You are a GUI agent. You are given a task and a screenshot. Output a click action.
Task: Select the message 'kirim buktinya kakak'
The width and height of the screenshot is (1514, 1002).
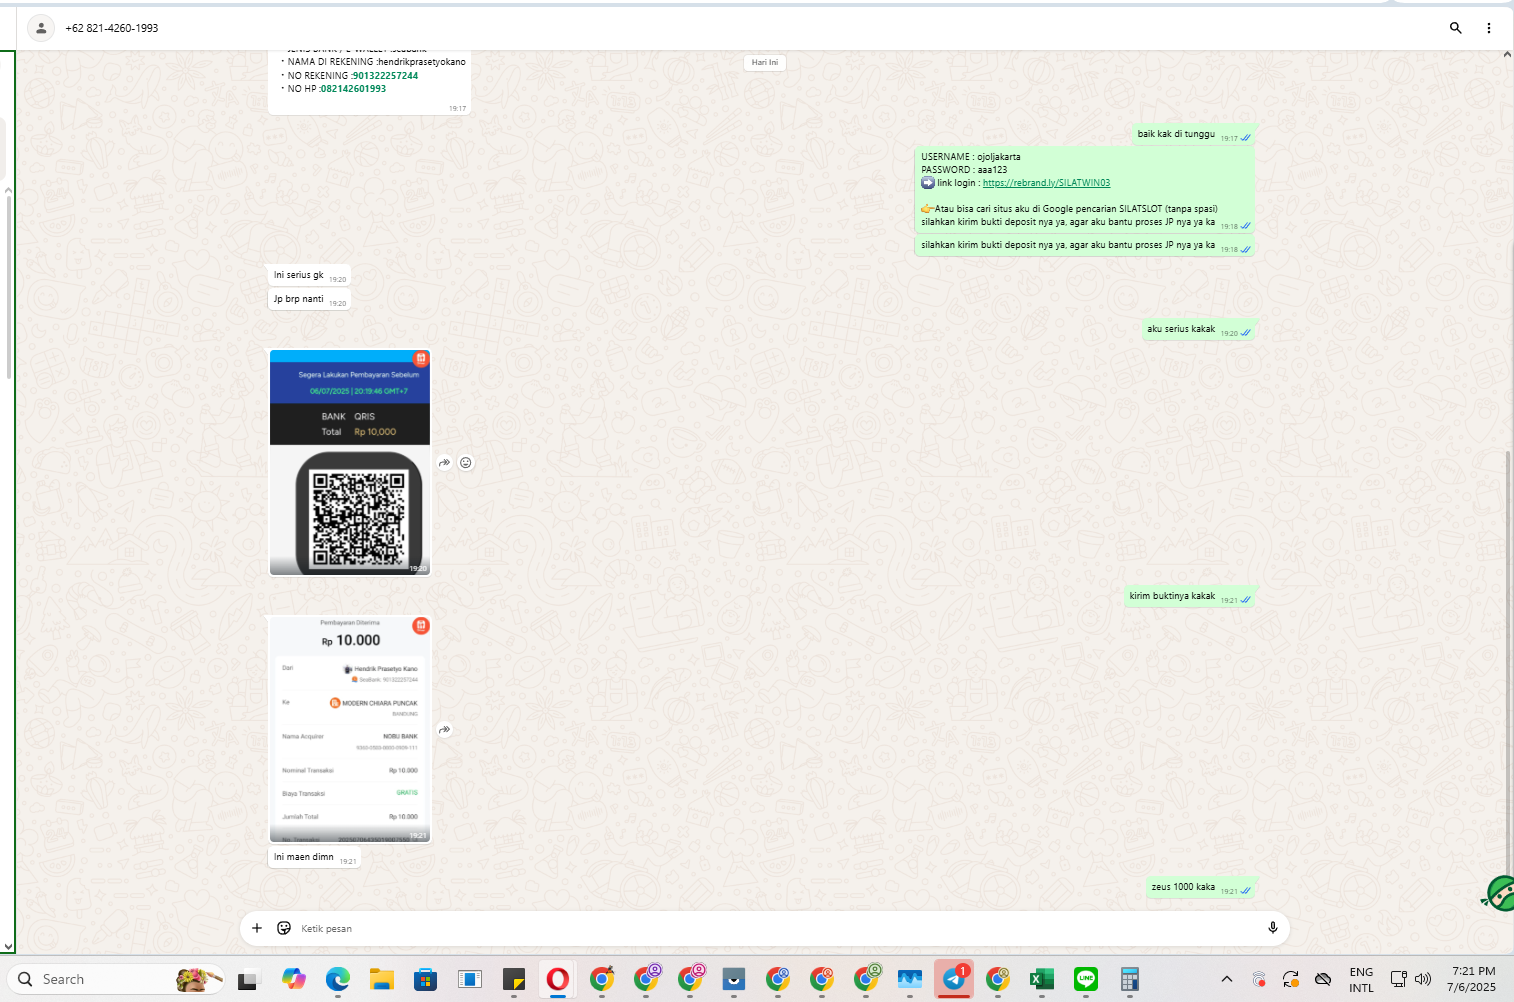coord(1190,596)
